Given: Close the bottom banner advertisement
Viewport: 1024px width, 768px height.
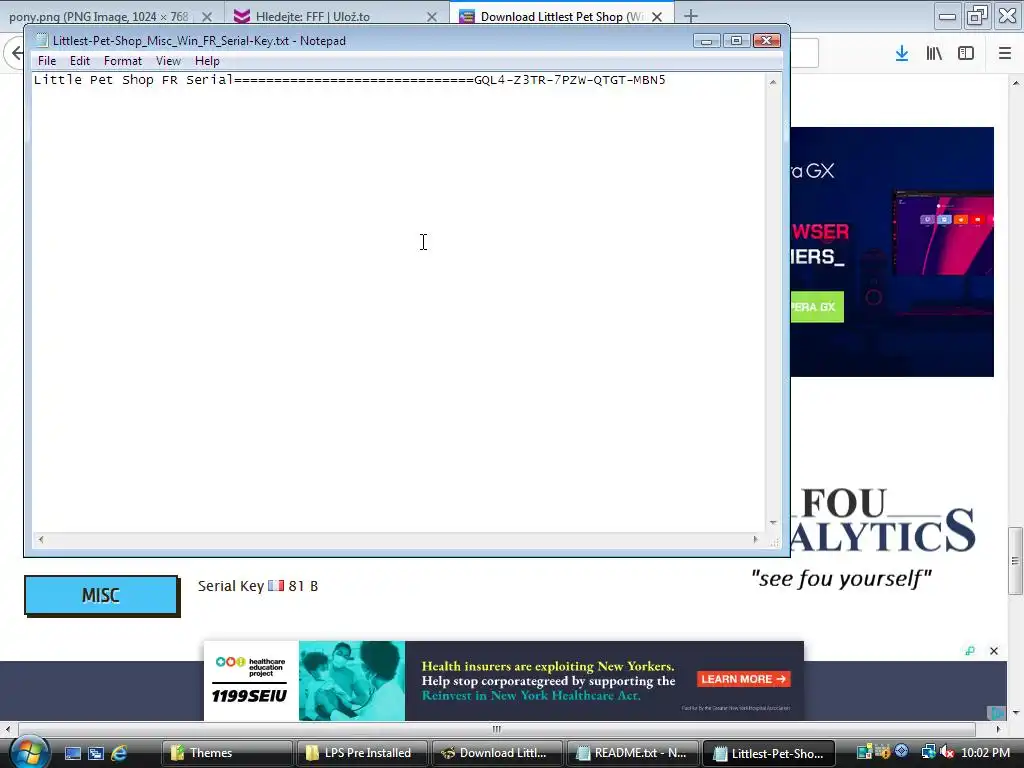Looking at the screenshot, I should (x=994, y=651).
